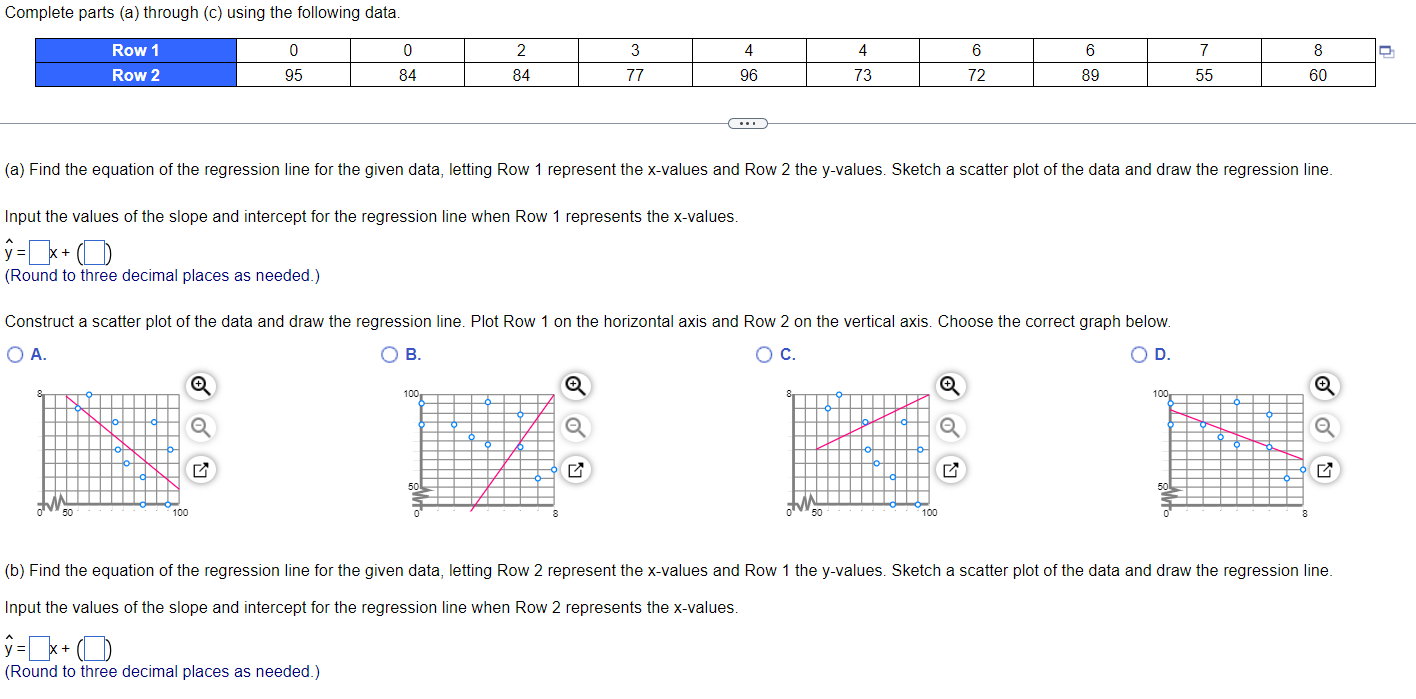Select answer choice D radio button
Viewport: 1416px width, 699px height.
(1138, 354)
